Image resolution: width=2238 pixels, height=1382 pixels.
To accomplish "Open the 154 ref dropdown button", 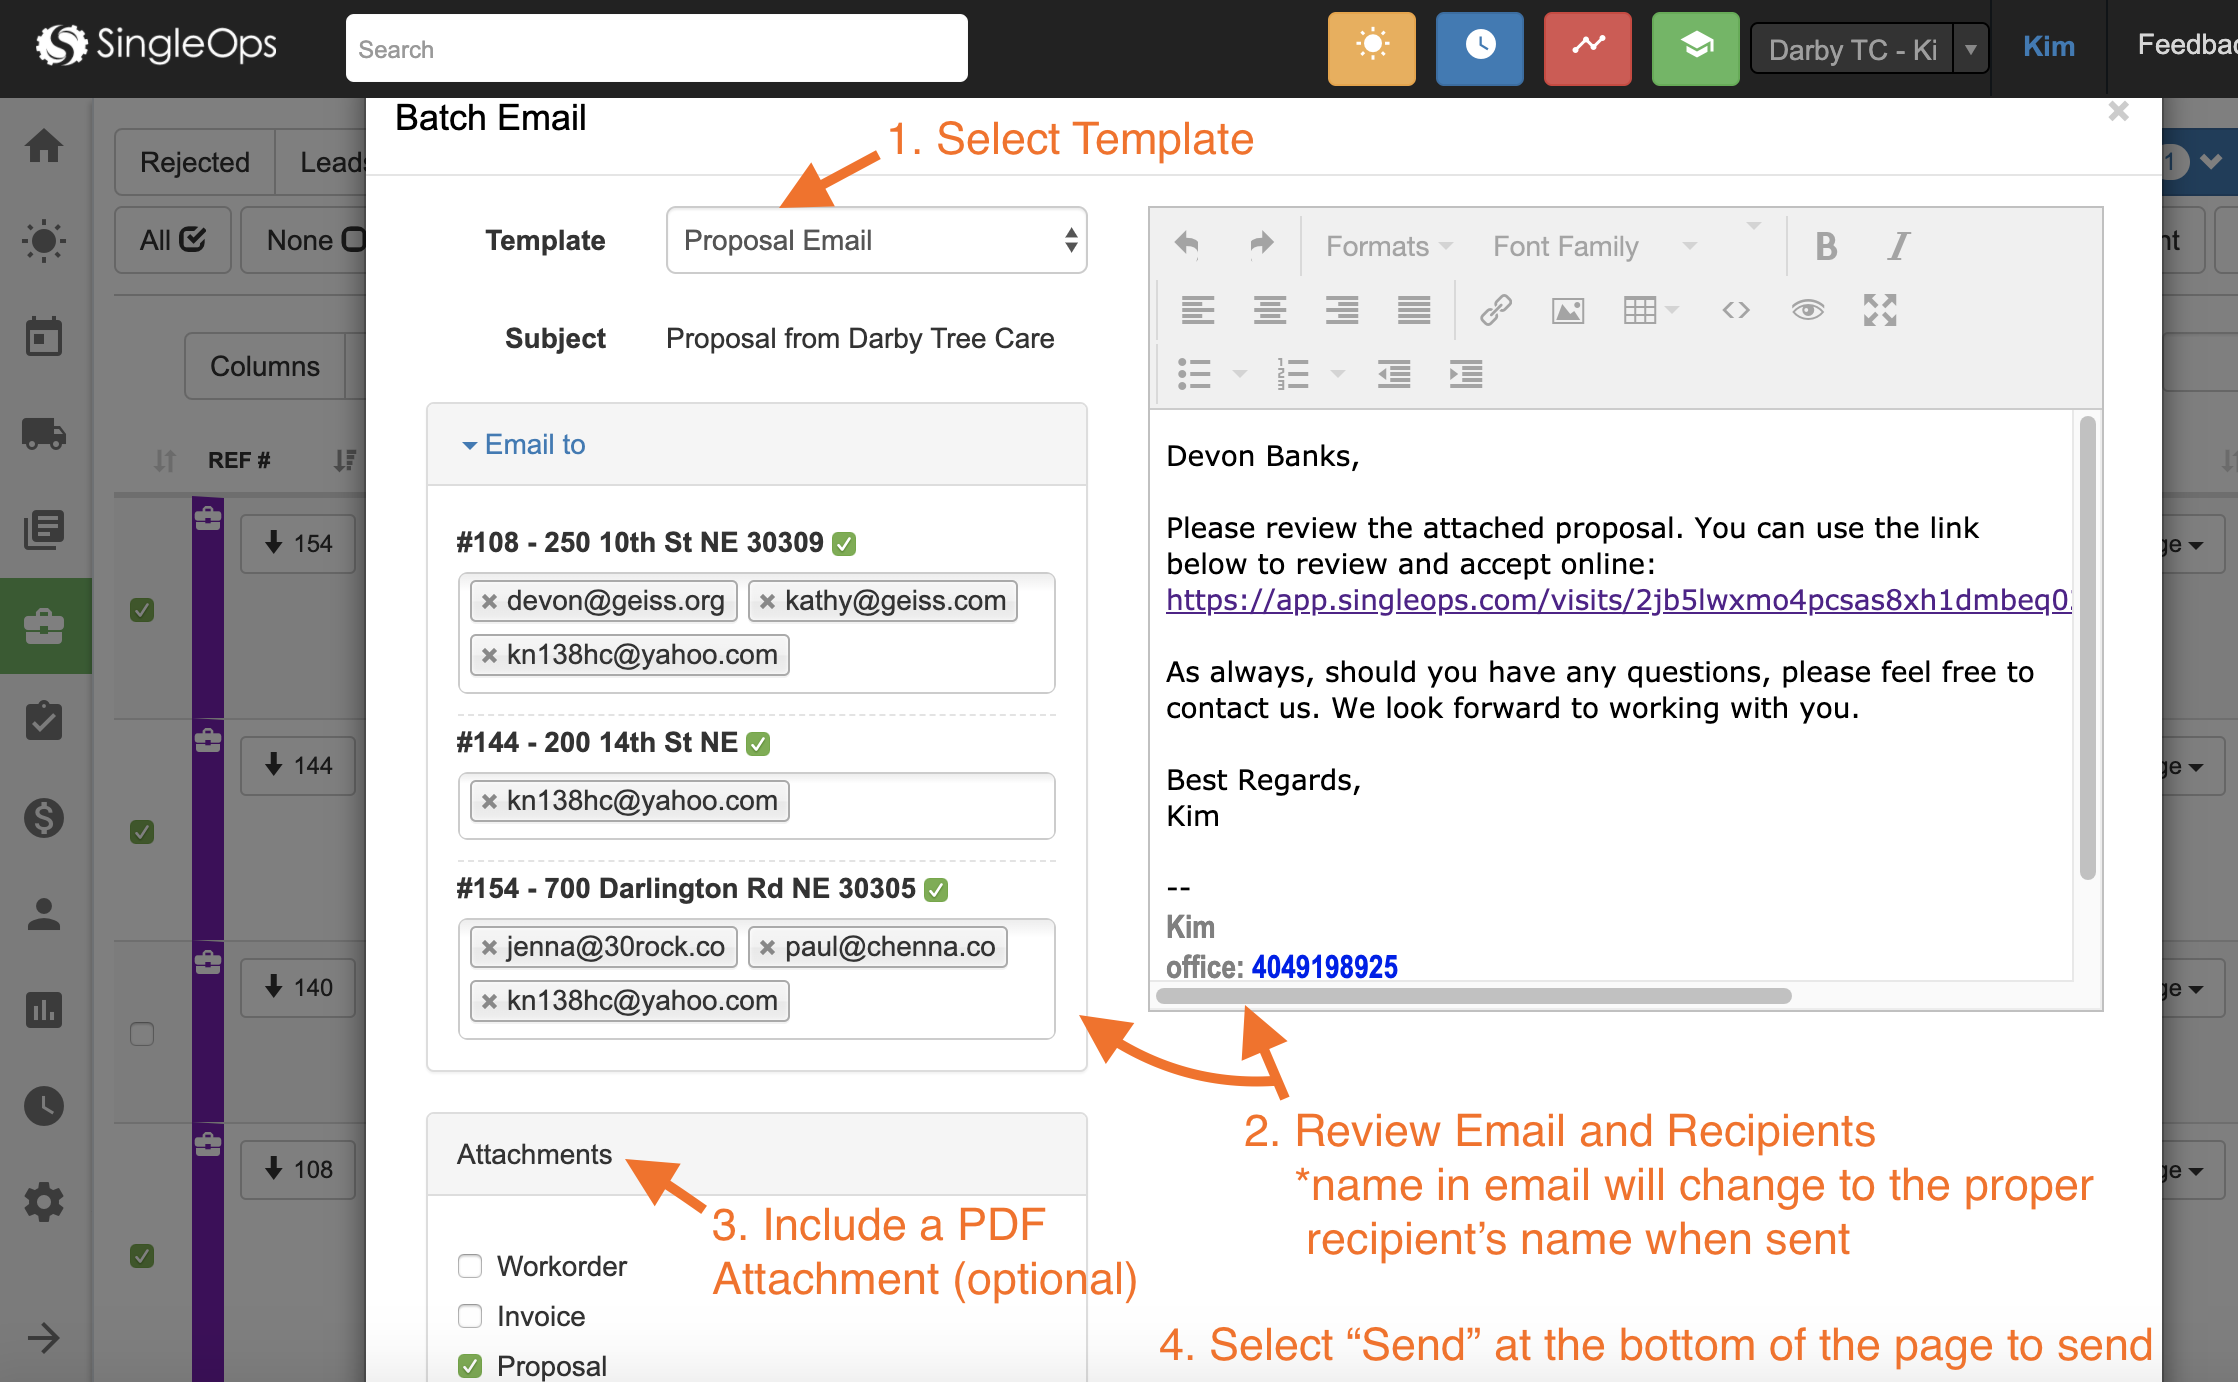I will coord(299,543).
